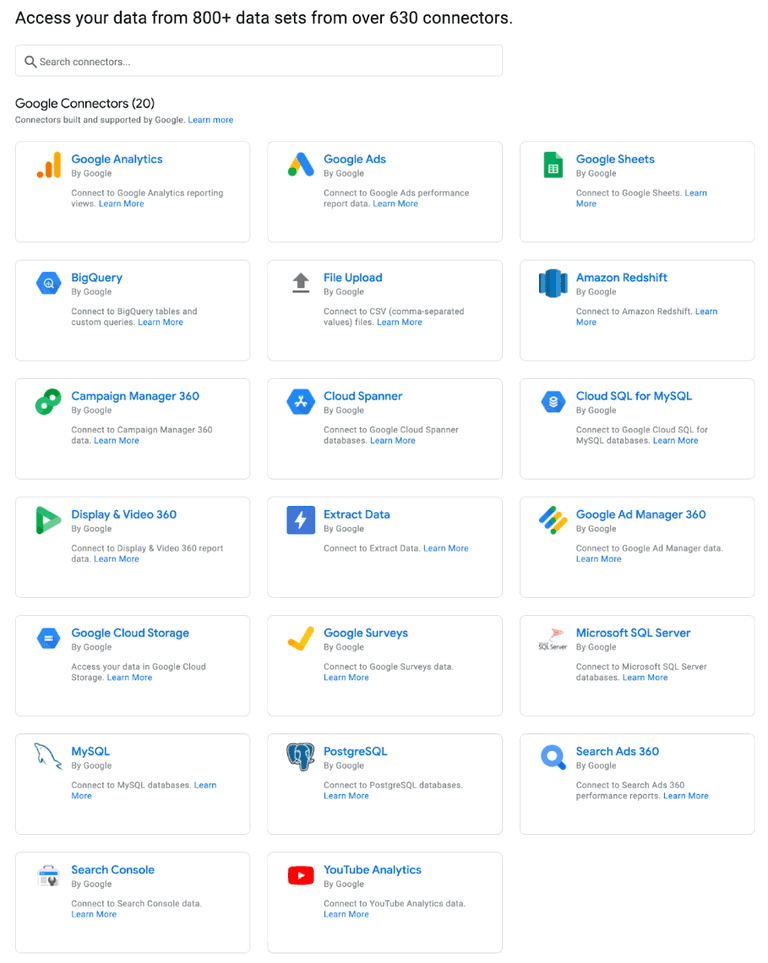Click Learn More in Google Cloud Storage card
Screen dimensions: 768x963
pyautogui.click(x=130, y=678)
